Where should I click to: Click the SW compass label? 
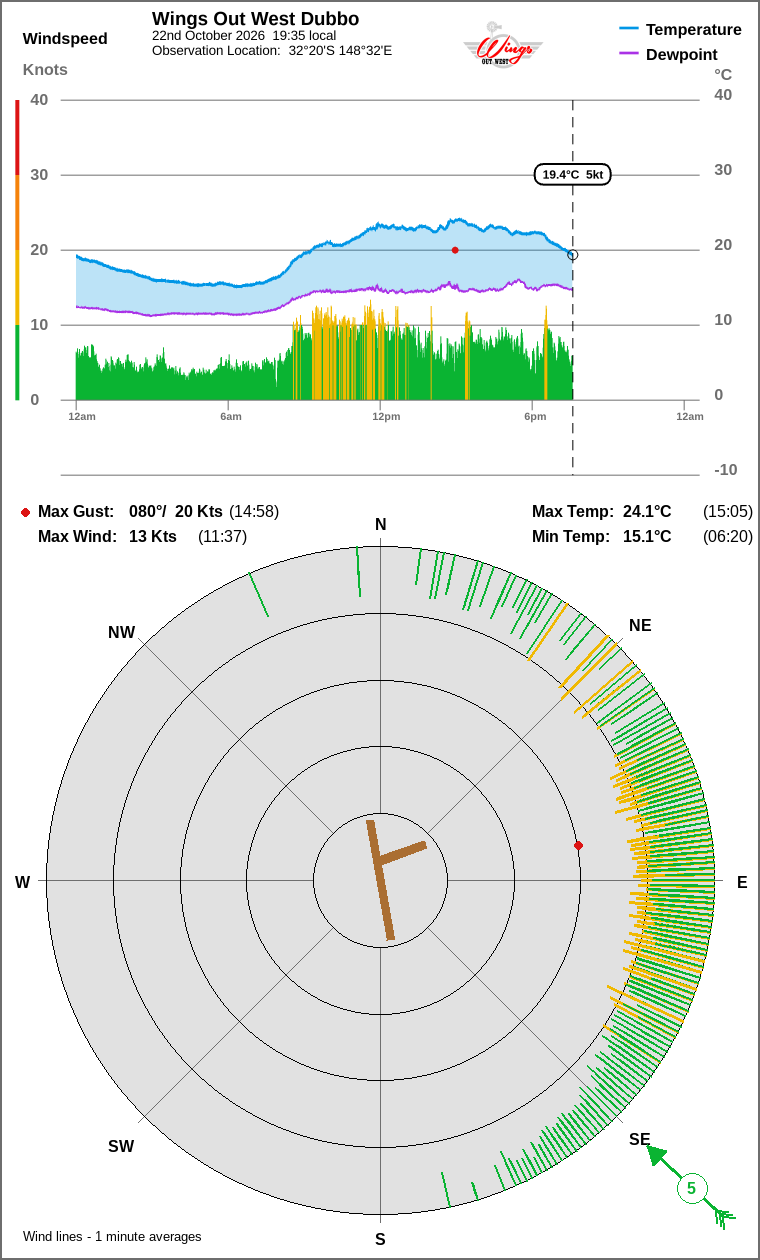pos(121,1147)
